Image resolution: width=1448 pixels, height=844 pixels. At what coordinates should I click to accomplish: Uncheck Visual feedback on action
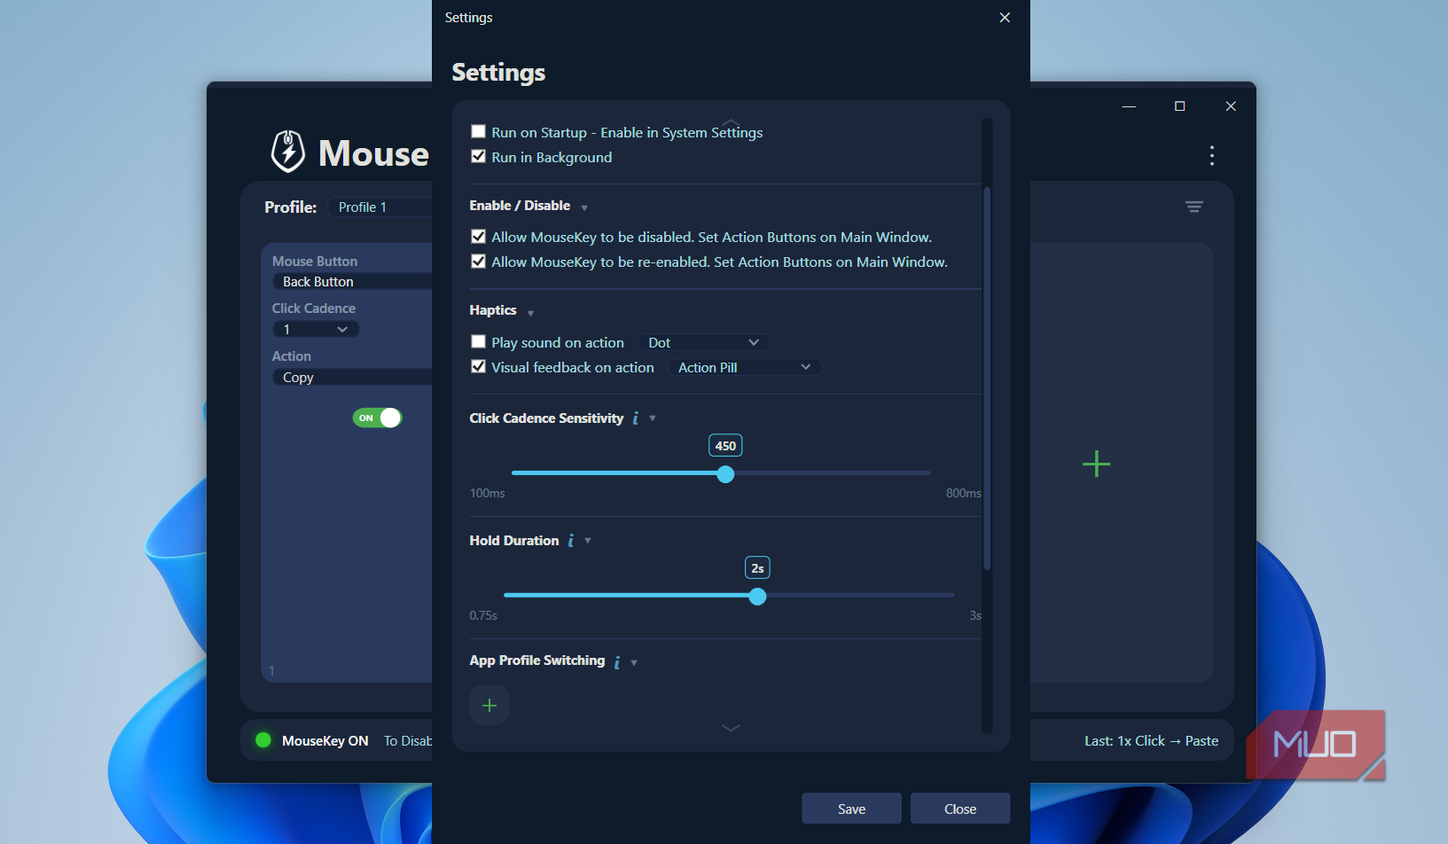pyautogui.click(x=478, y=366)
